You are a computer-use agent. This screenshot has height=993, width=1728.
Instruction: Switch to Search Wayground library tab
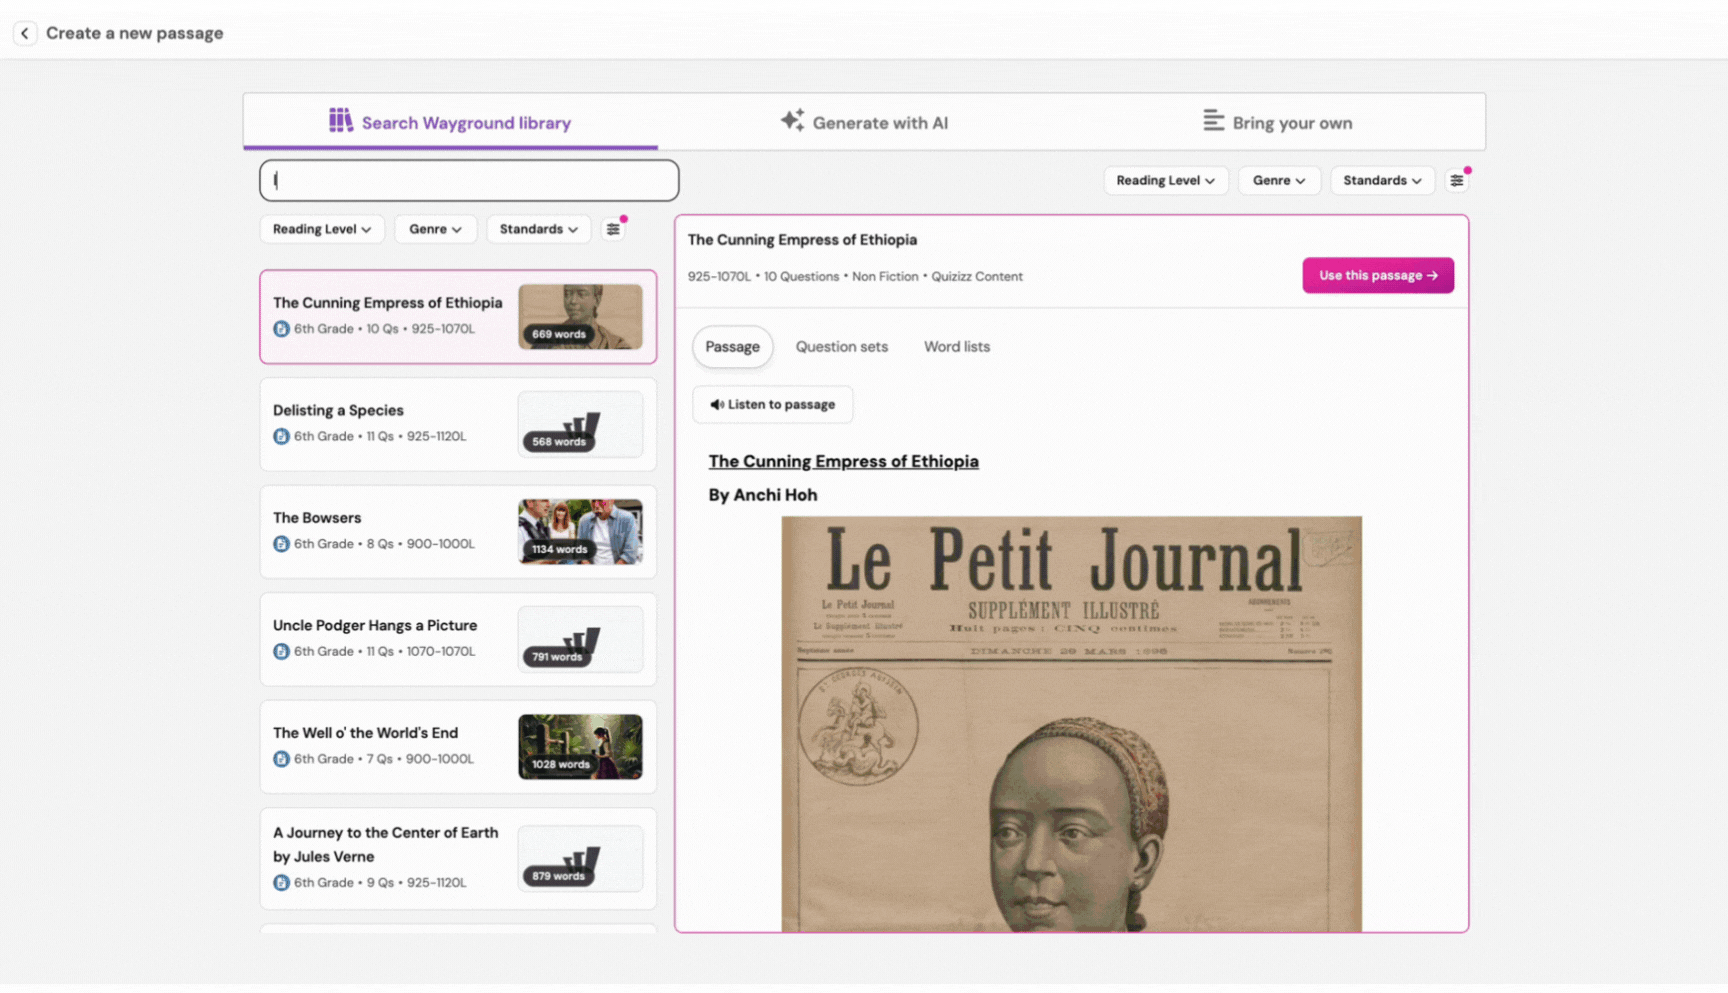pos(450,122)
